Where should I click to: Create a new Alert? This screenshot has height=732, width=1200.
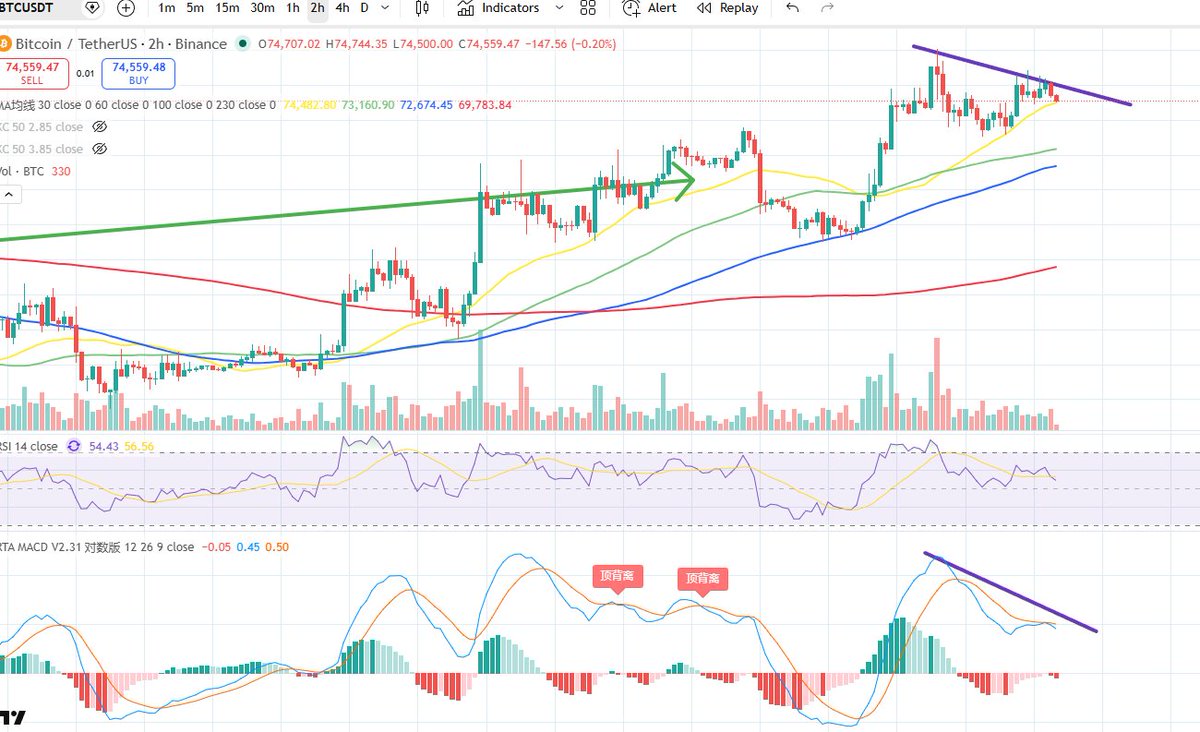[x=650, y=8]
